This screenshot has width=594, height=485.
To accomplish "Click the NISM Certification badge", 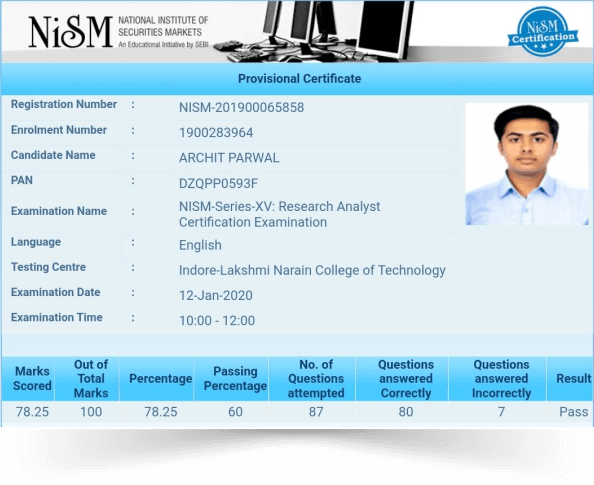I will tap(543, 31).
